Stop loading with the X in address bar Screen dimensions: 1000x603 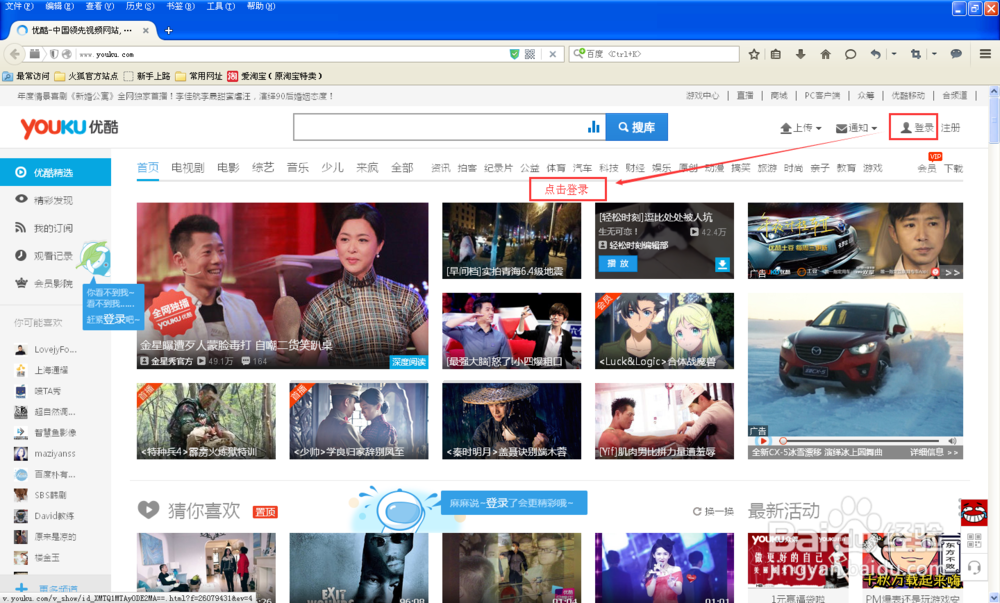tap(552, 54)
